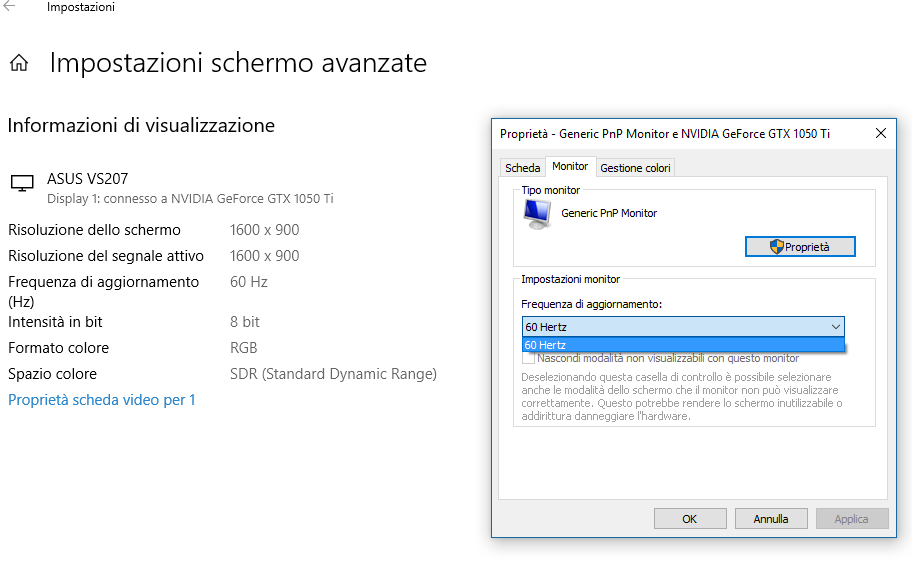Click the dialog title bar text
Screen dimensions: 912x565
(665, 134)
